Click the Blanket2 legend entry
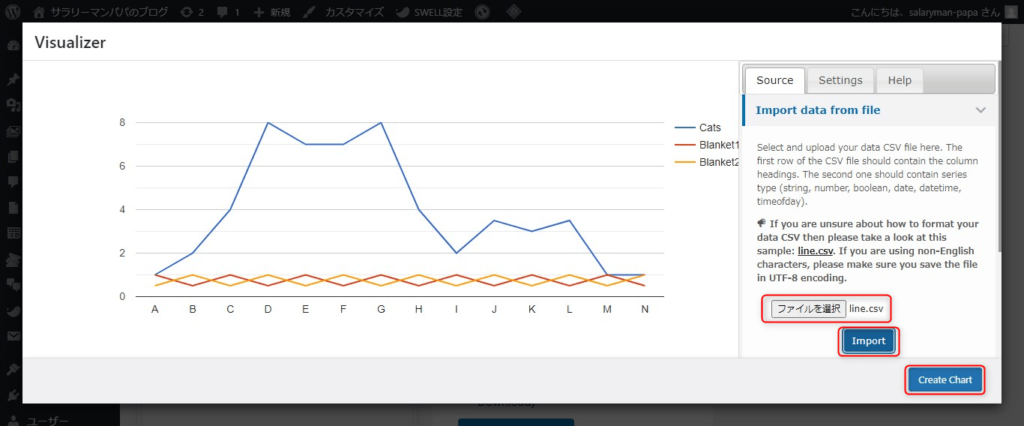Screen dimensions: 1024x426 pyautogui.click(x=716, y=162)
